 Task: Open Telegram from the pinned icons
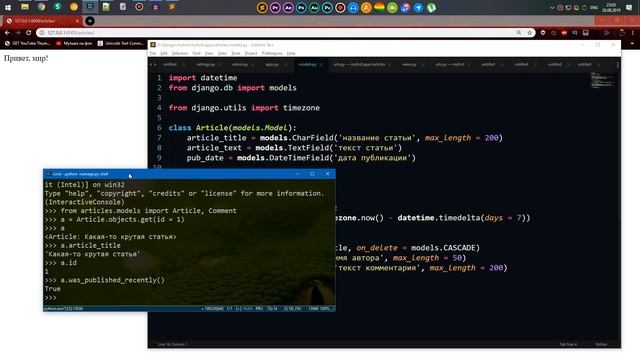(418, 7)
